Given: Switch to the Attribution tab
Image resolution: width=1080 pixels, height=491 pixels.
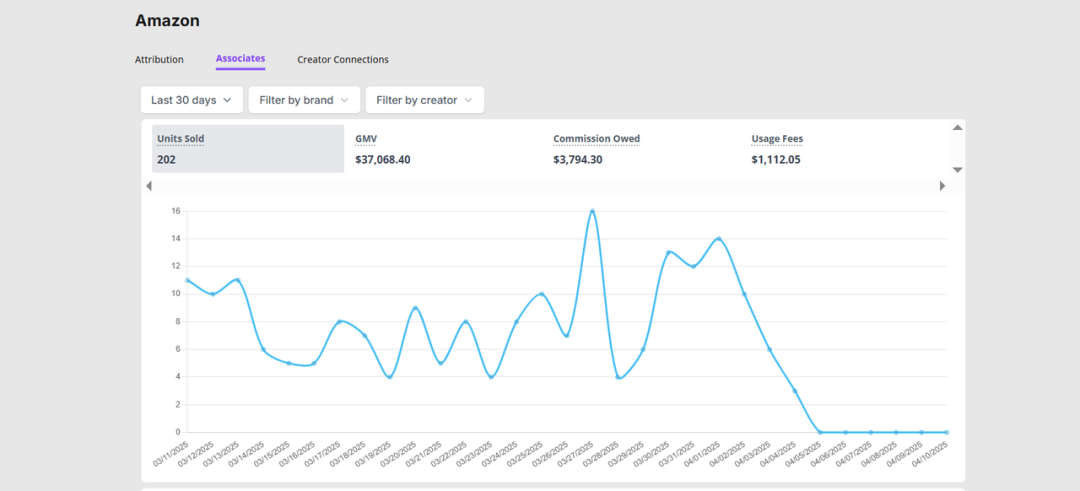Looking at the screenshot, I should point(159,60).
